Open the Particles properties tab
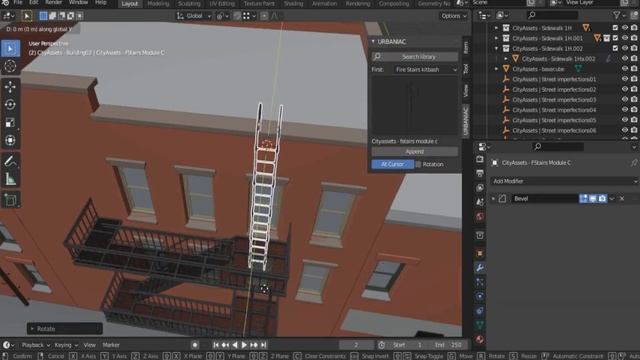This screenshot has width=640, height=360. [480, 282]
